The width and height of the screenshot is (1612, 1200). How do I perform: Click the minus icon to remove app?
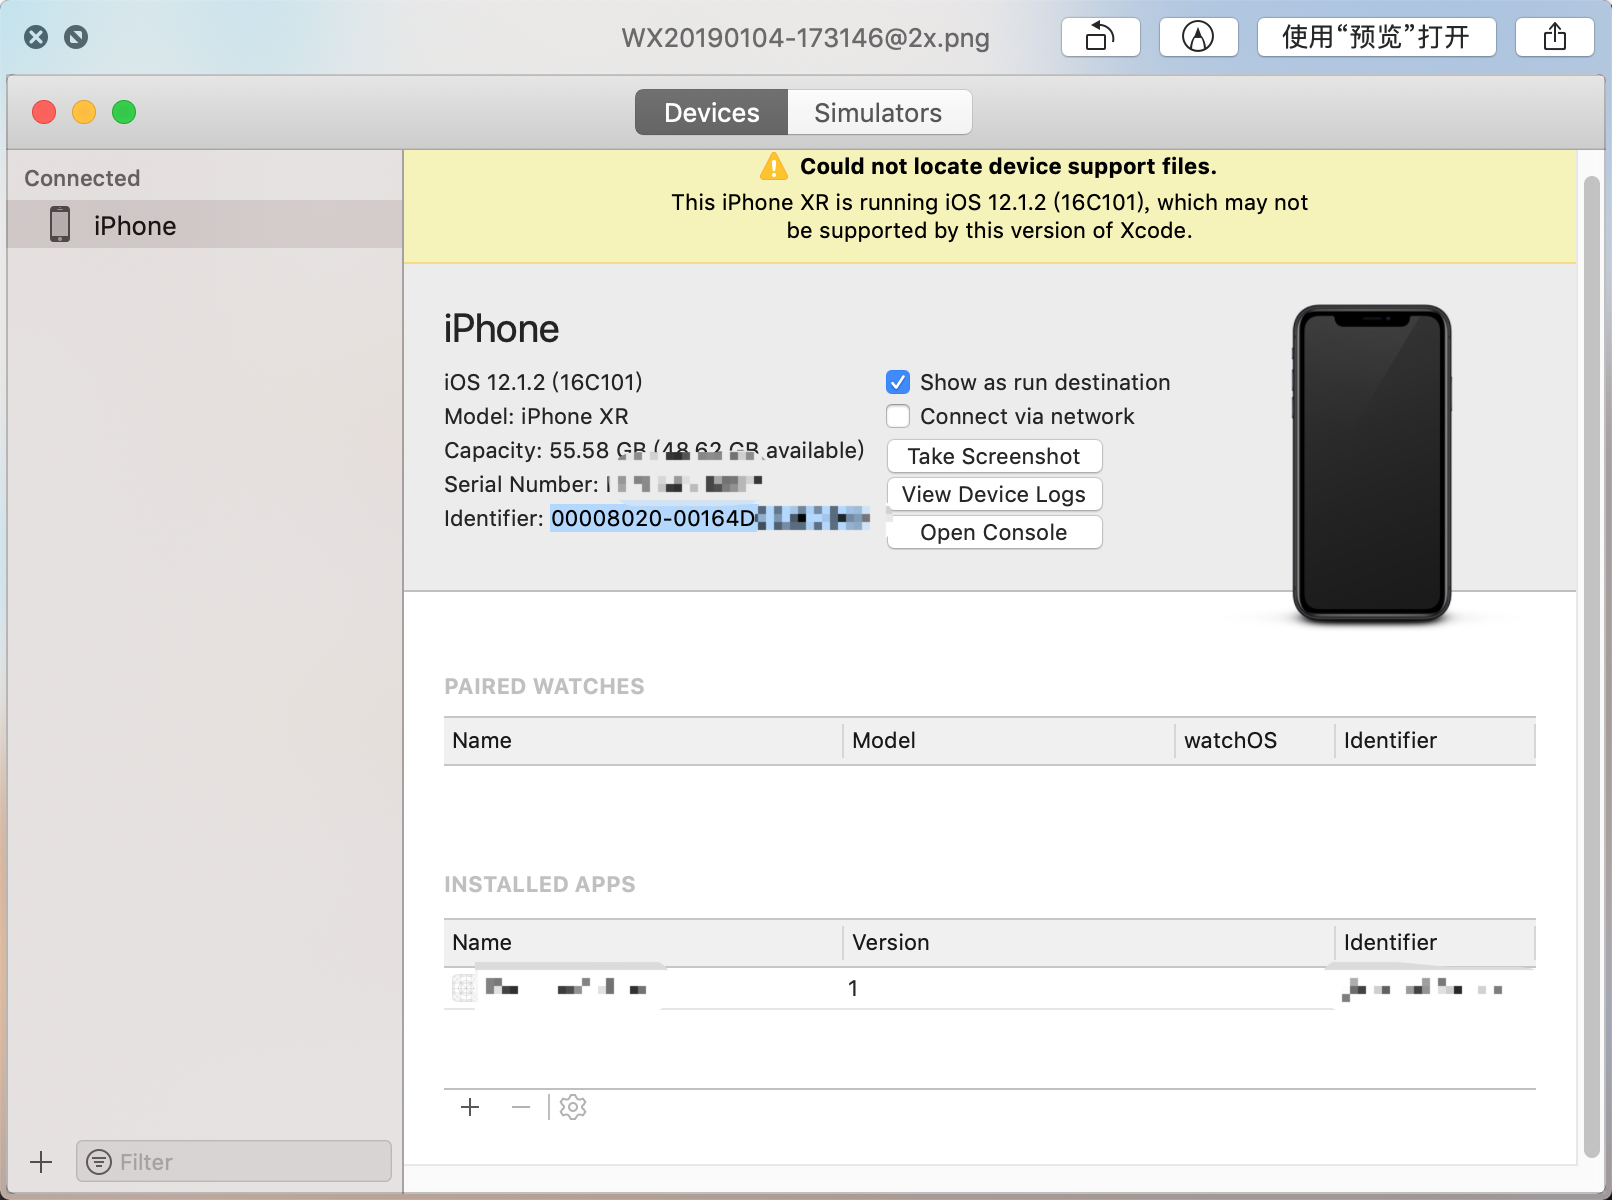pyautogui.click(x=521, y=1107)
